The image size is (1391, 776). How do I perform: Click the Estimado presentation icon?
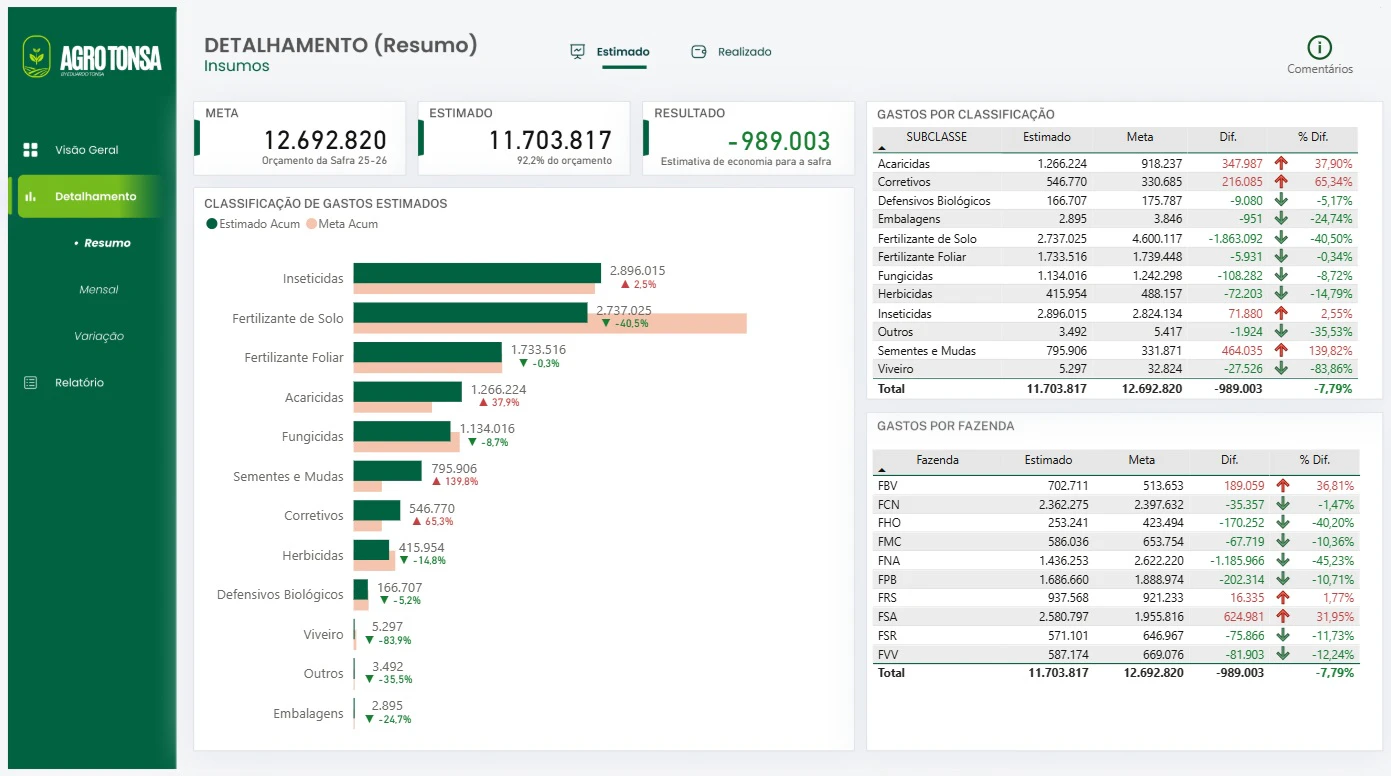point(577,52)
